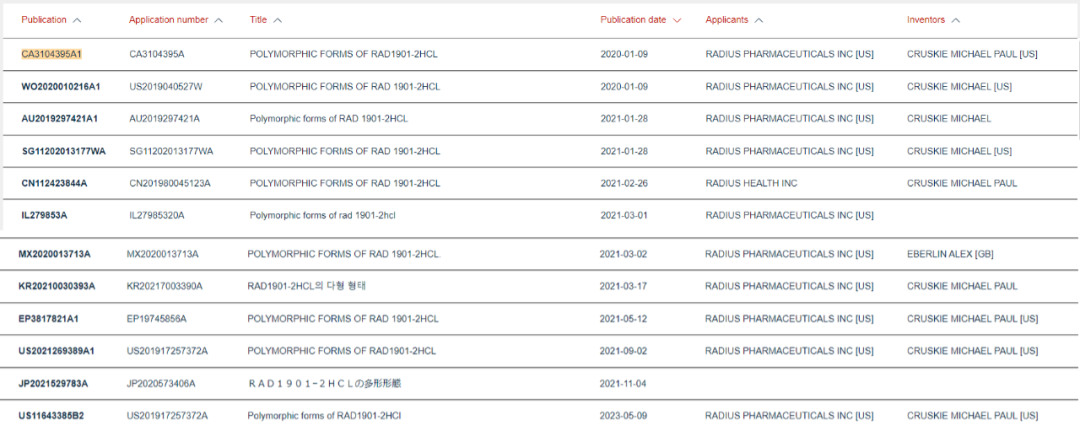Image resolution: width=1080 pixels, height=431 pixels.
Task: Click publication date 2021-11-04
Action: (x=623, y=383)
